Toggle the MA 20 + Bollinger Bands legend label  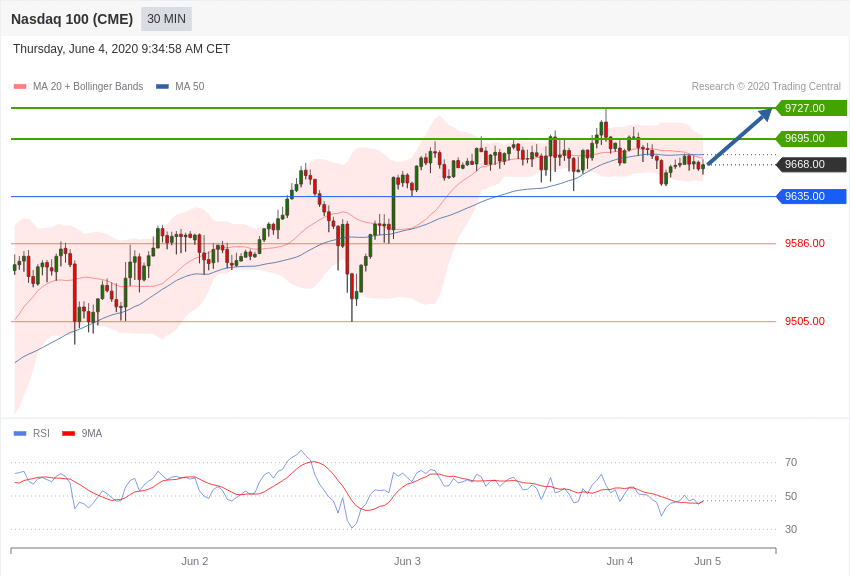pos(88,87)
